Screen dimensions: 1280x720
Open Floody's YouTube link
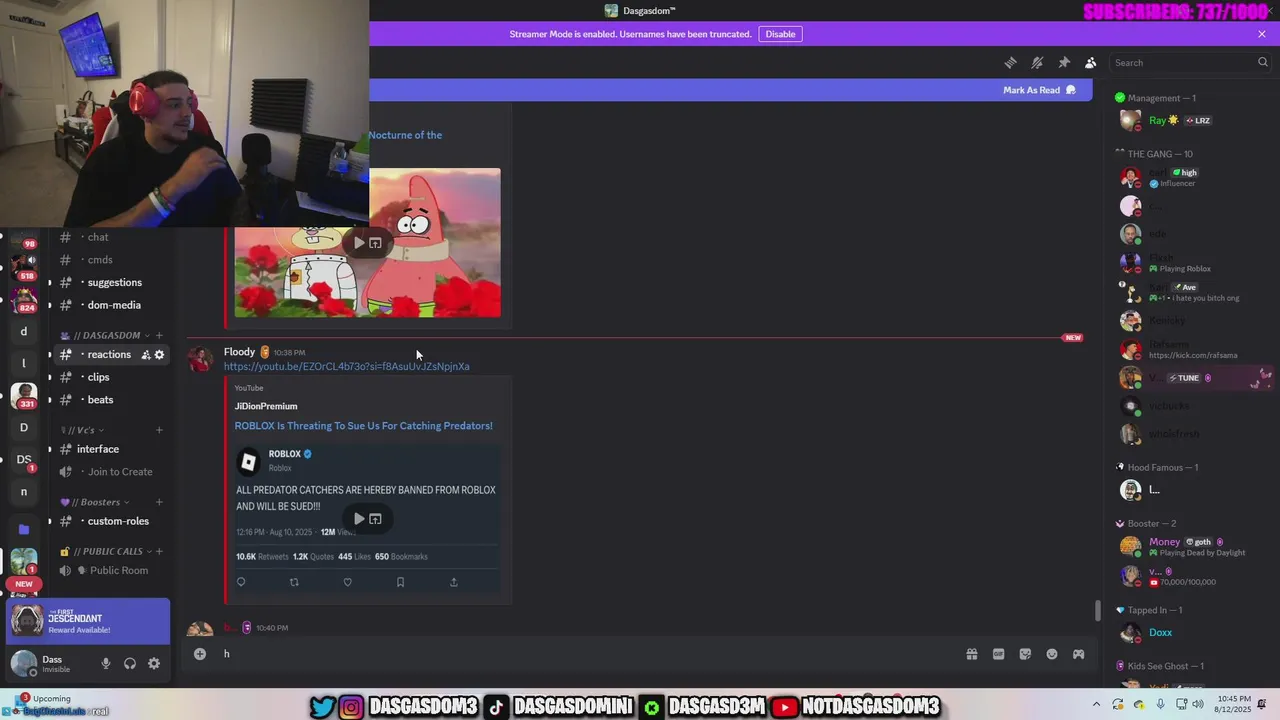[x=346, y=366]
